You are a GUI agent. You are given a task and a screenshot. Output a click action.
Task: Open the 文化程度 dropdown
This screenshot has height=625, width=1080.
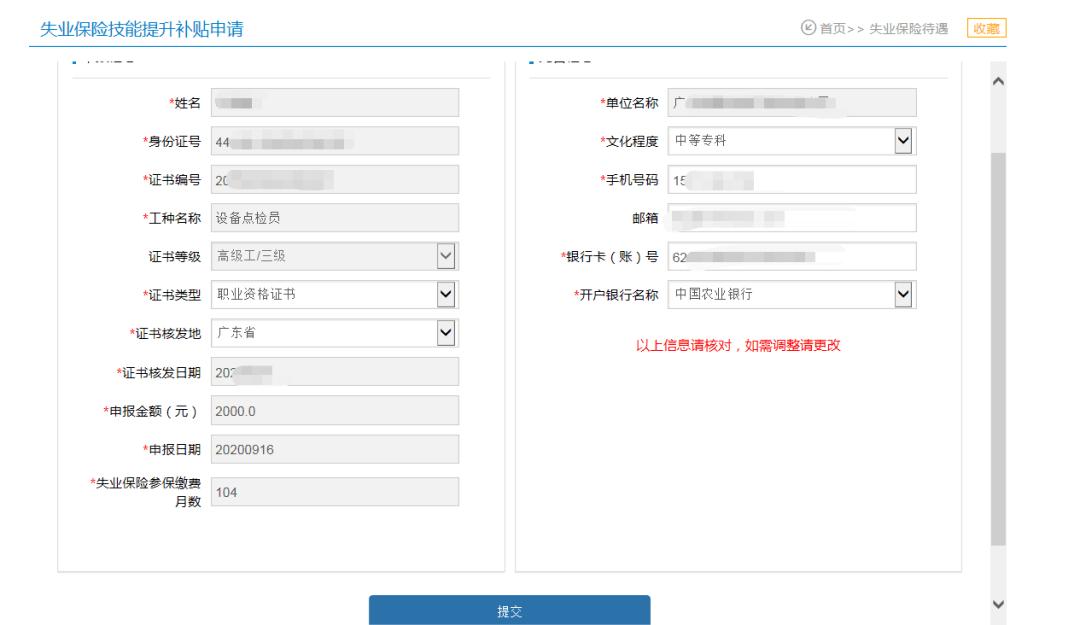903,141
